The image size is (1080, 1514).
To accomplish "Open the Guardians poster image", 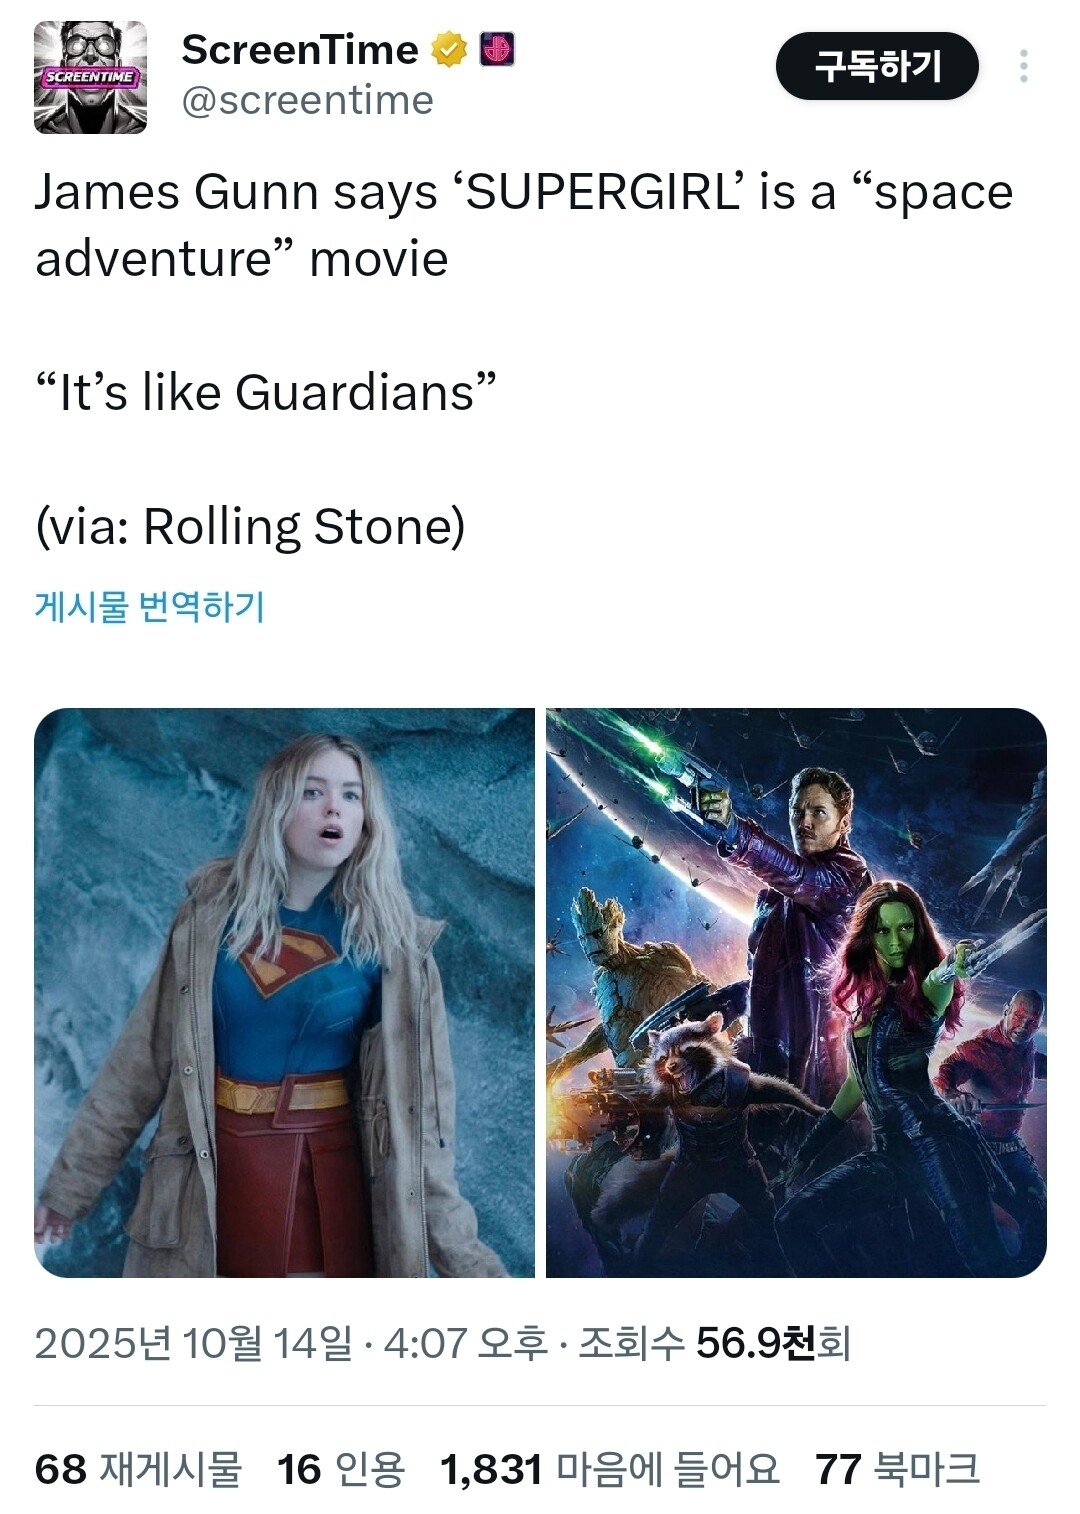I will (796, 993).
